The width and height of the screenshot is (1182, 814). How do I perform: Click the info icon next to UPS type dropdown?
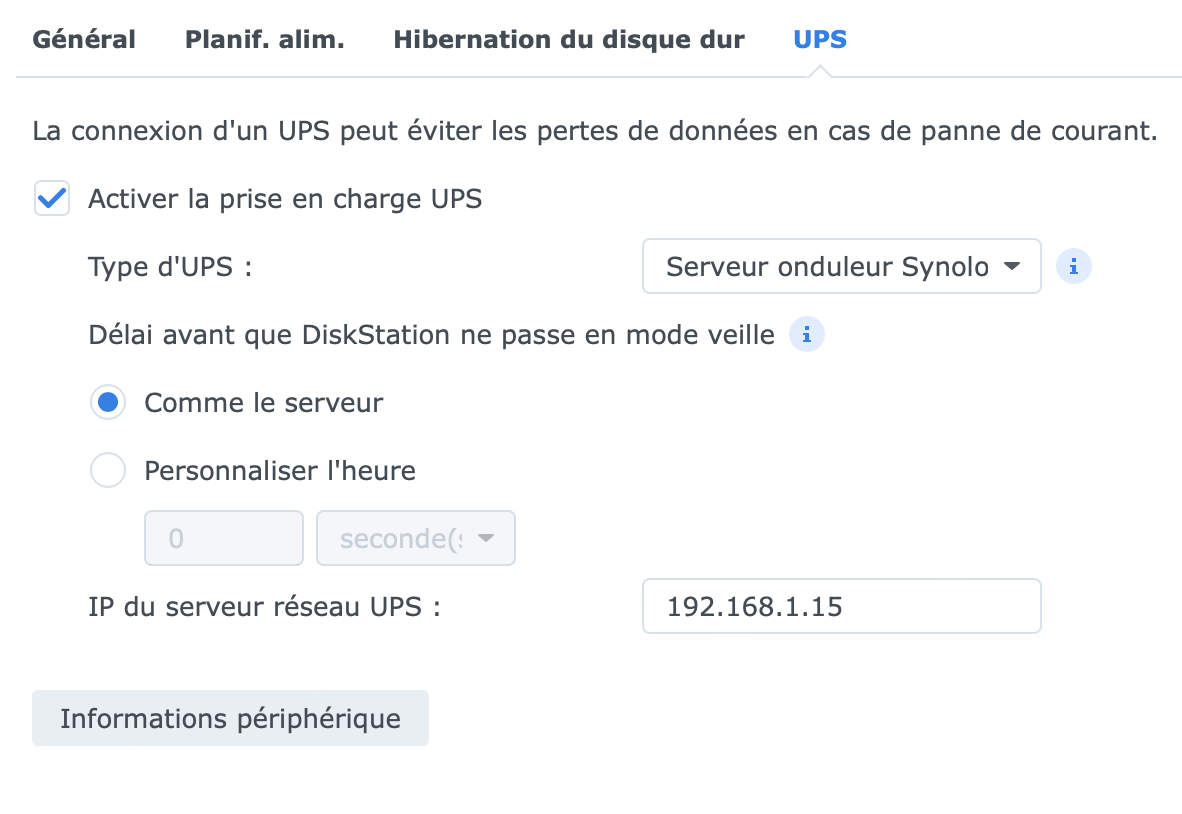[1074, 267]
